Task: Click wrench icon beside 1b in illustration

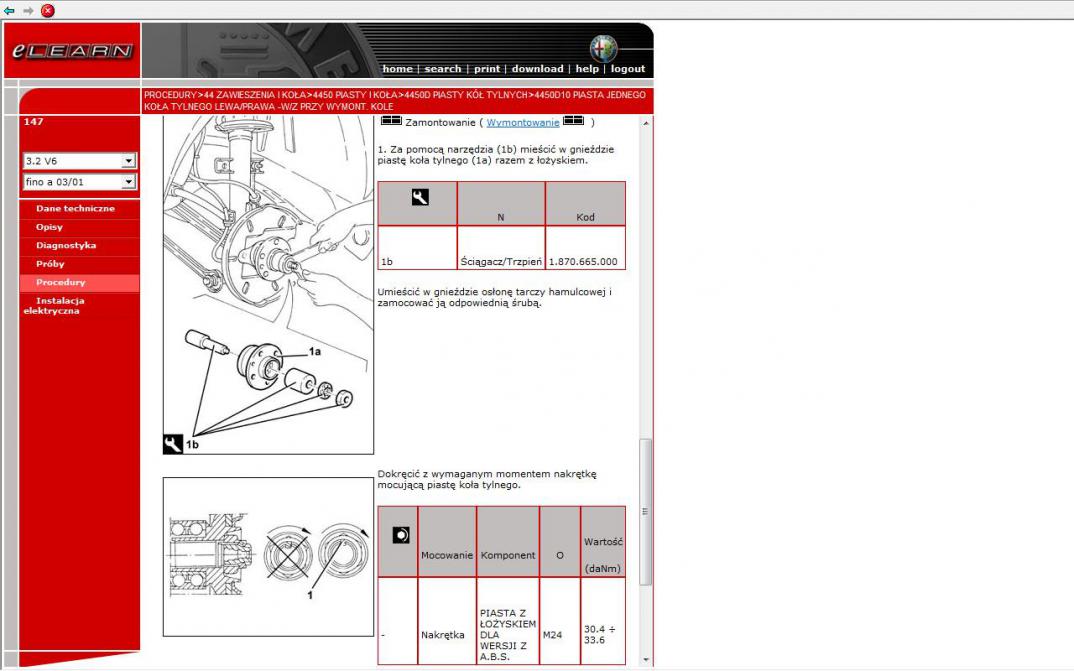Action: pyautogui.click(x=173, y=444)
